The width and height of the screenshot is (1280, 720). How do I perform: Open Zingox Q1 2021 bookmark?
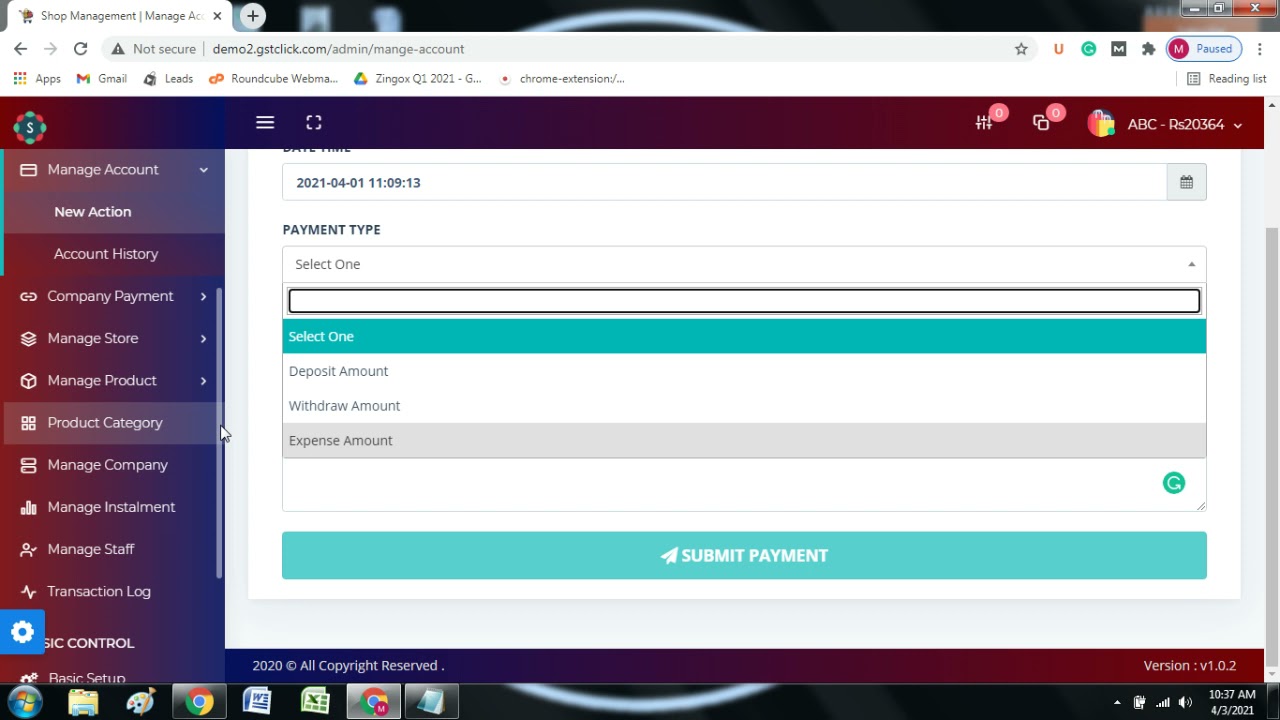coord(418,79)
